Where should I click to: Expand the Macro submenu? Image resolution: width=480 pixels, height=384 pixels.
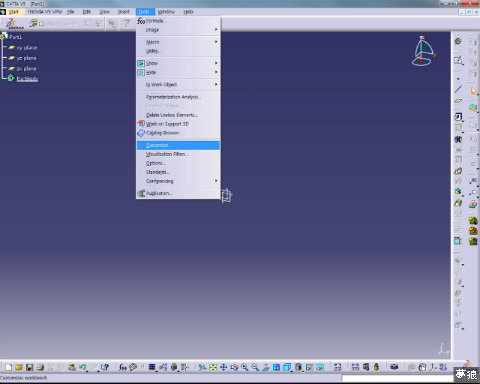[x=178, y=42]
